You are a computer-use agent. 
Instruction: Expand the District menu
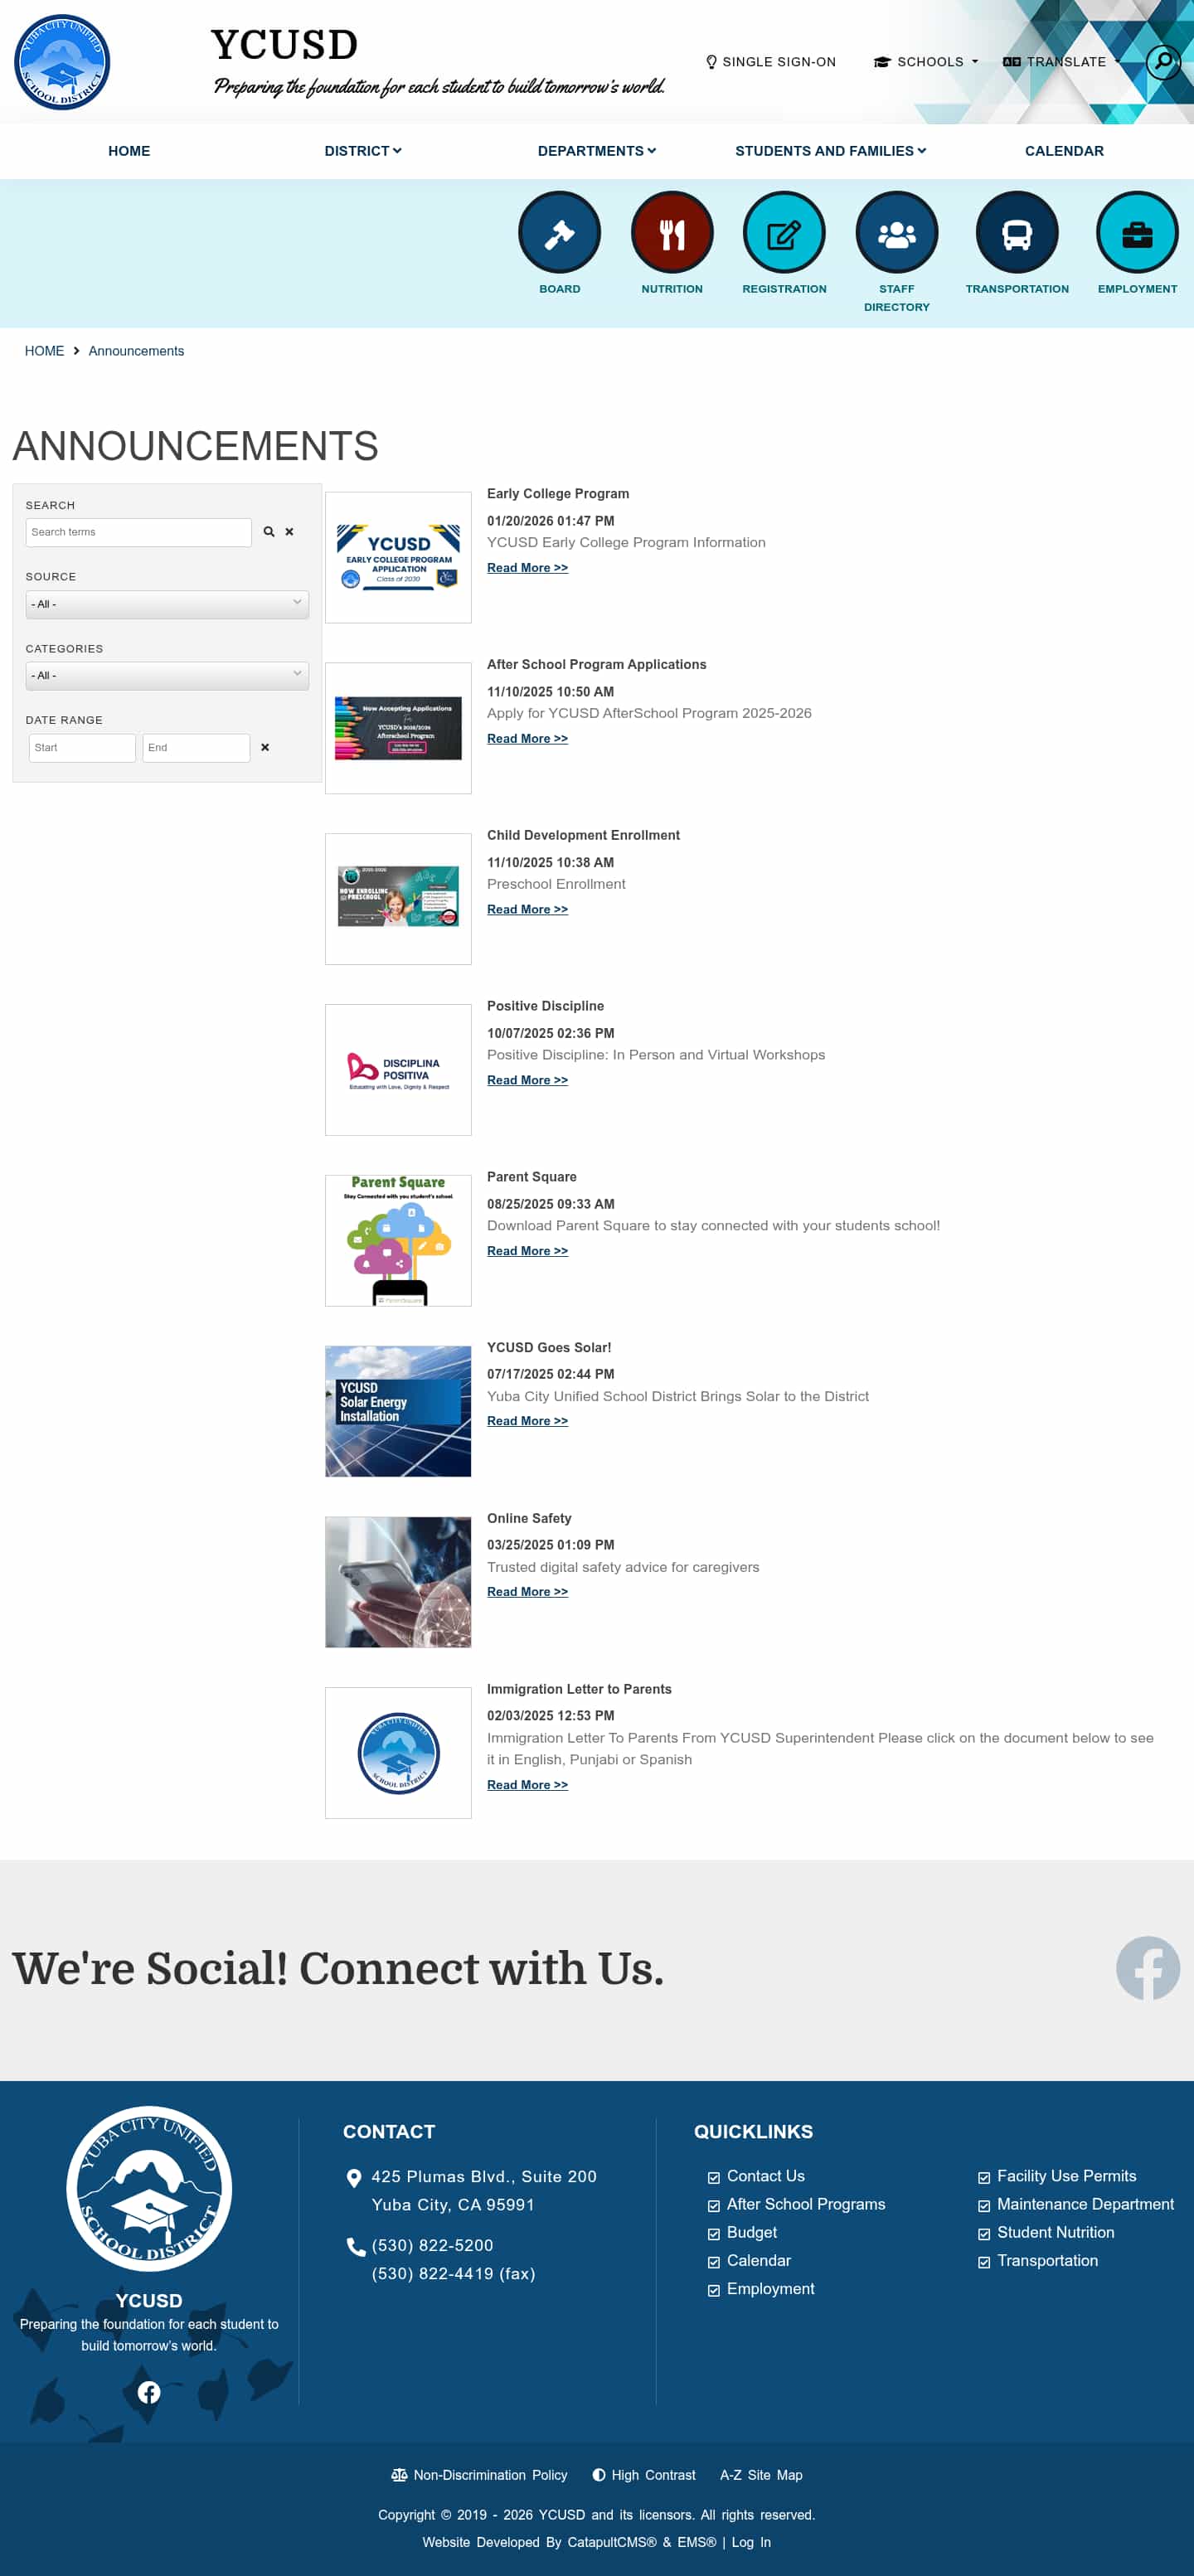coord(363,151)
